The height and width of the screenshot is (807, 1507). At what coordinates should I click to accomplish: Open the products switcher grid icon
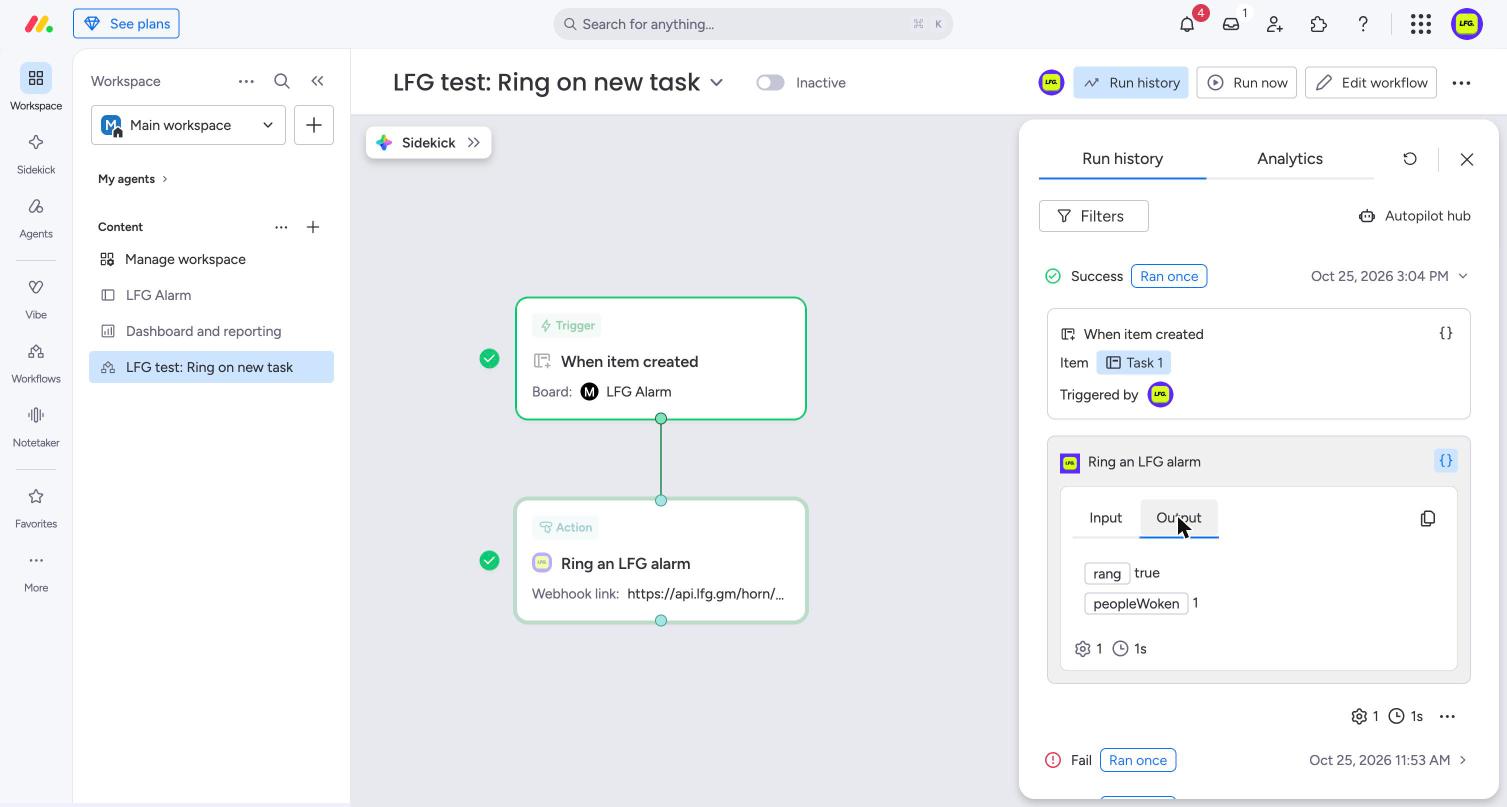pos(1421,24)
